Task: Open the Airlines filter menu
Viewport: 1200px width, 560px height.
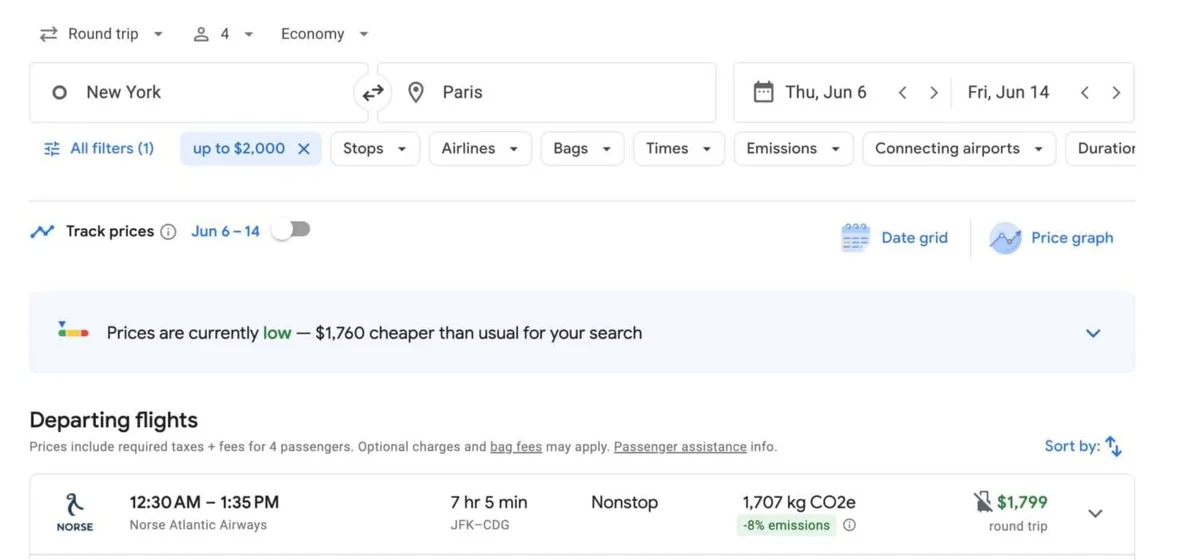Action: click(479, 149)
